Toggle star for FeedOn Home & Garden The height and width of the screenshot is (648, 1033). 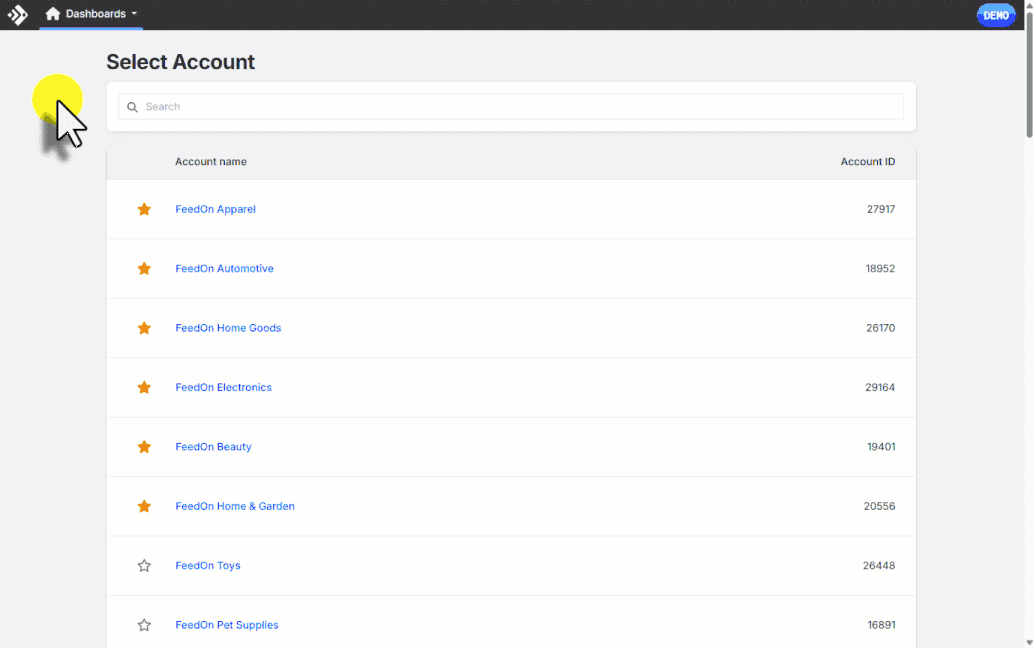click(144, 506)
